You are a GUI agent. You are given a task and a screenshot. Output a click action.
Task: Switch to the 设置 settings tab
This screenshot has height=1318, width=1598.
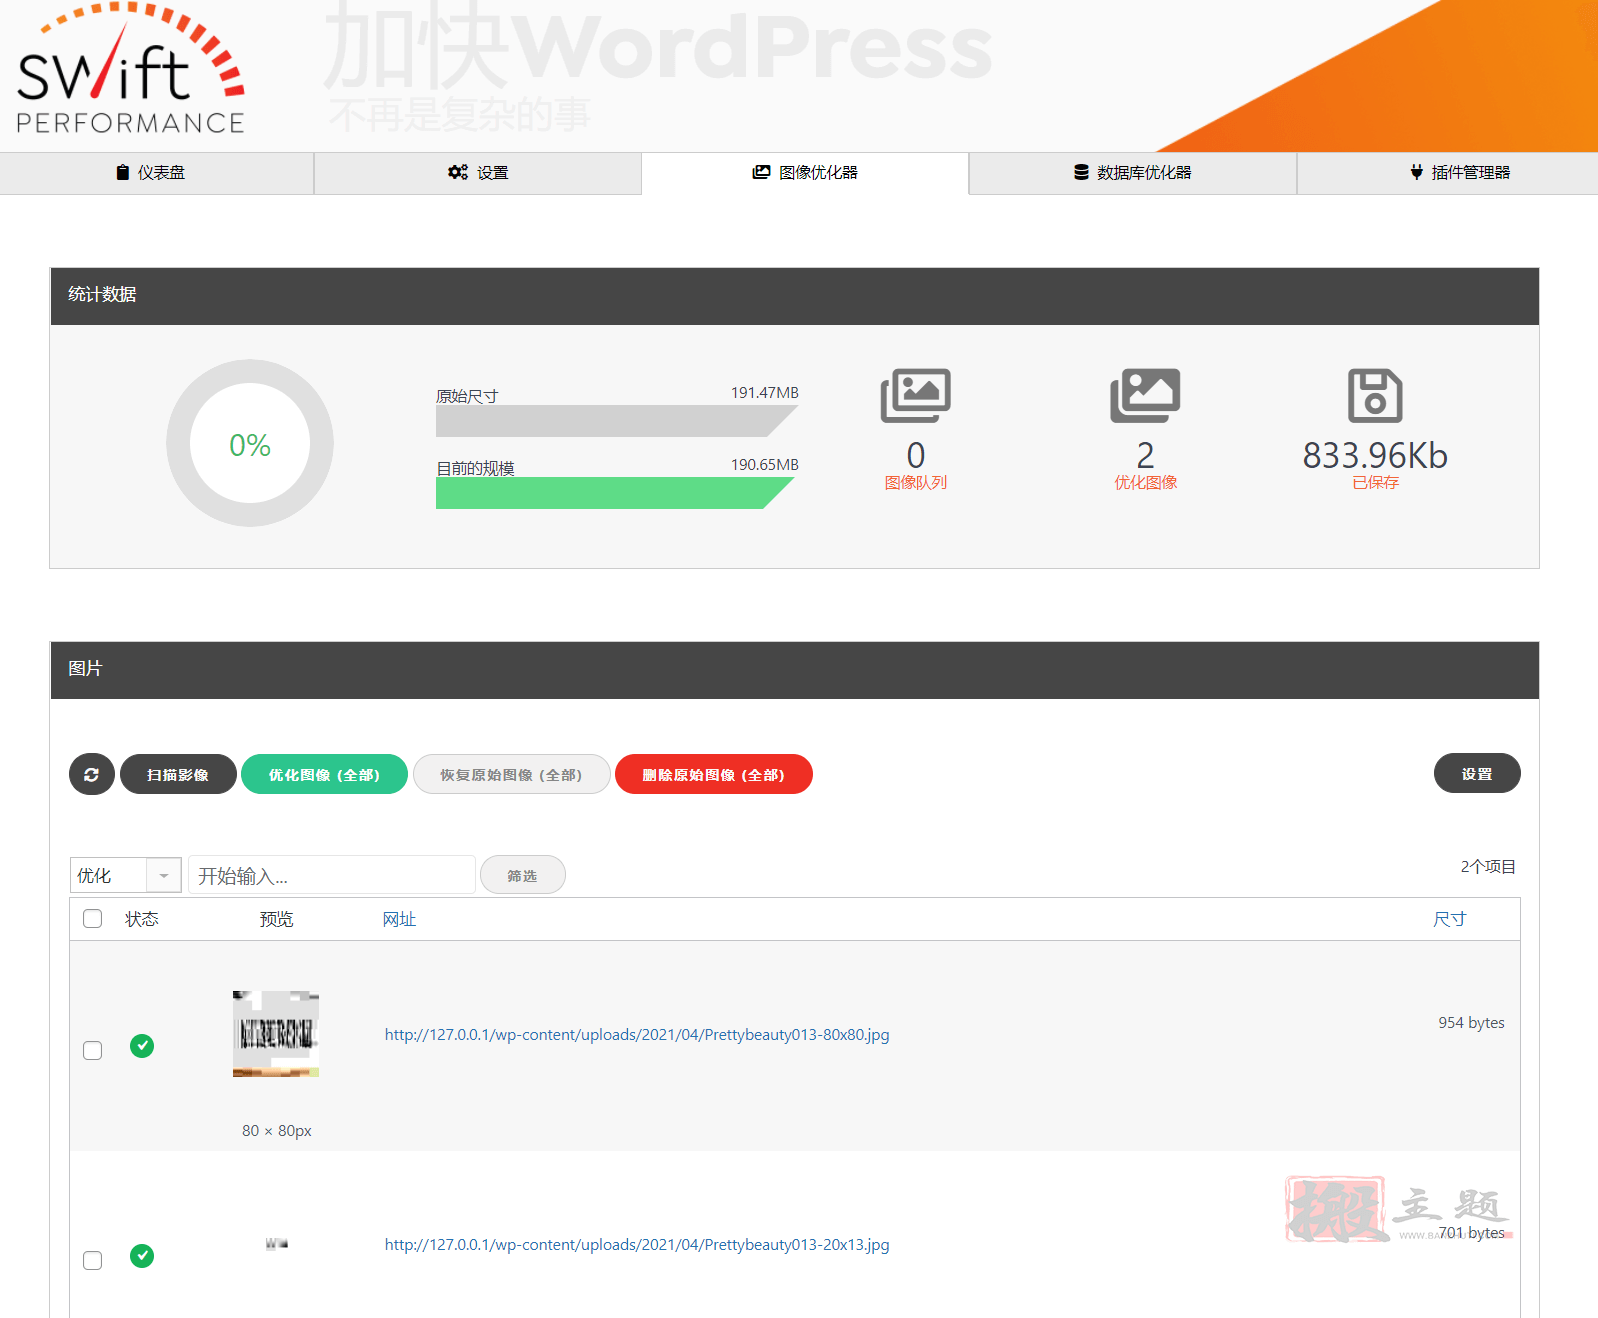(x=478, y=173)
